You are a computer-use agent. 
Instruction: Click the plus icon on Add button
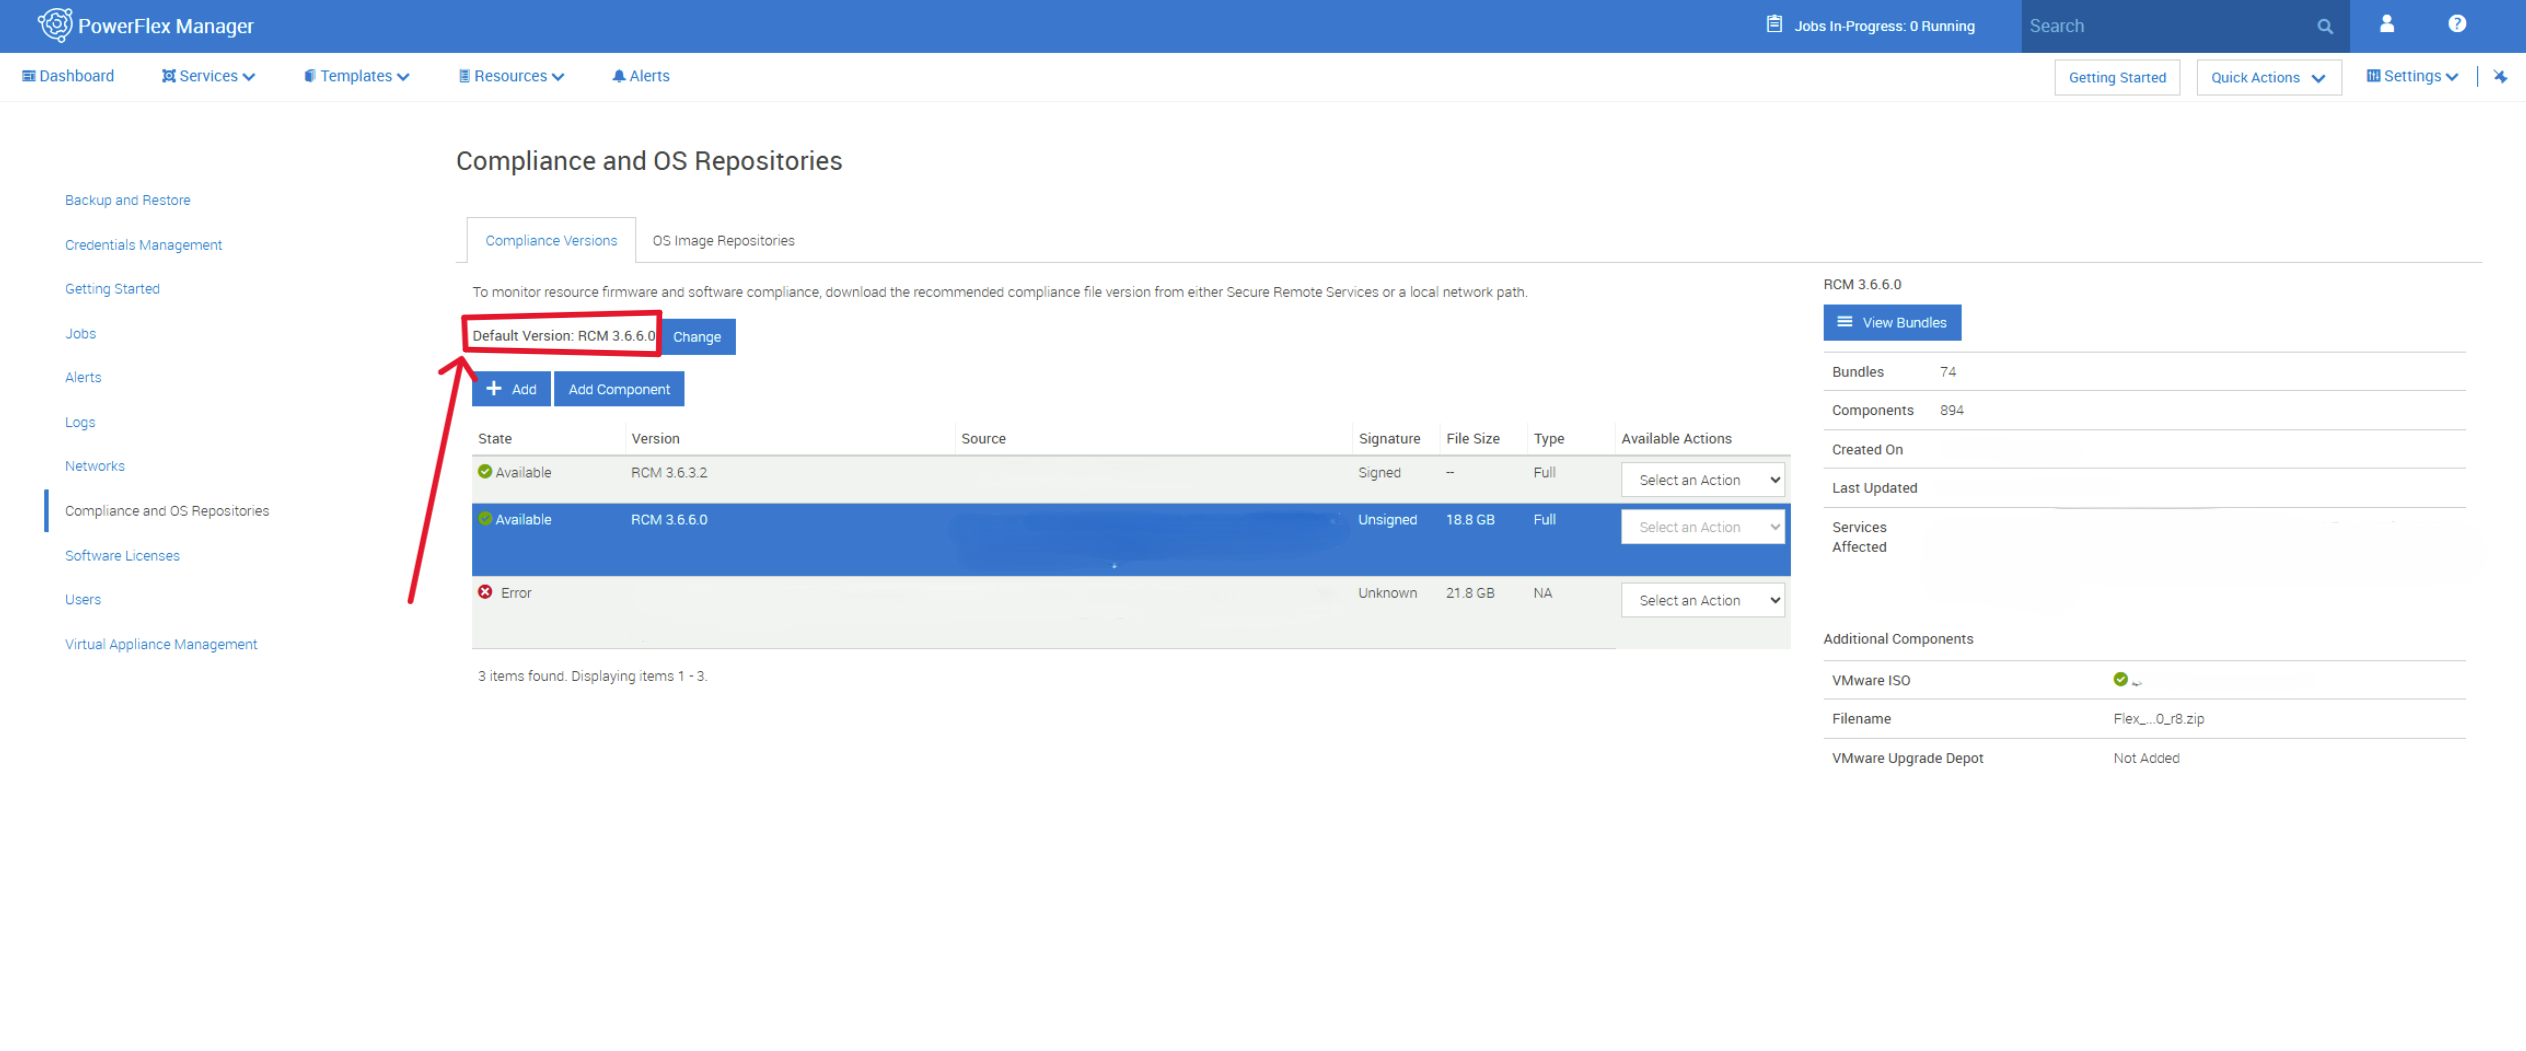pyautogui.click(x=494, y=388)
